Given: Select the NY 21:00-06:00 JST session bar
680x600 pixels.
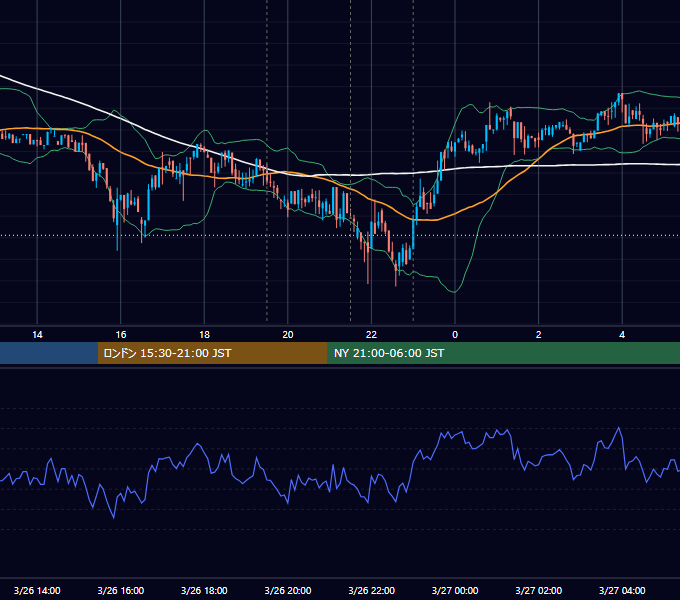Looking at the screenshot, I should tap(503, 353).
